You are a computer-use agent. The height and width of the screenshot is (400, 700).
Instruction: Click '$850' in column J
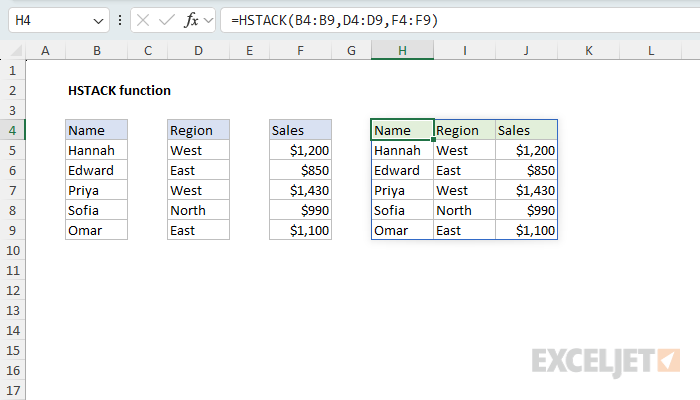click(526, 171)
